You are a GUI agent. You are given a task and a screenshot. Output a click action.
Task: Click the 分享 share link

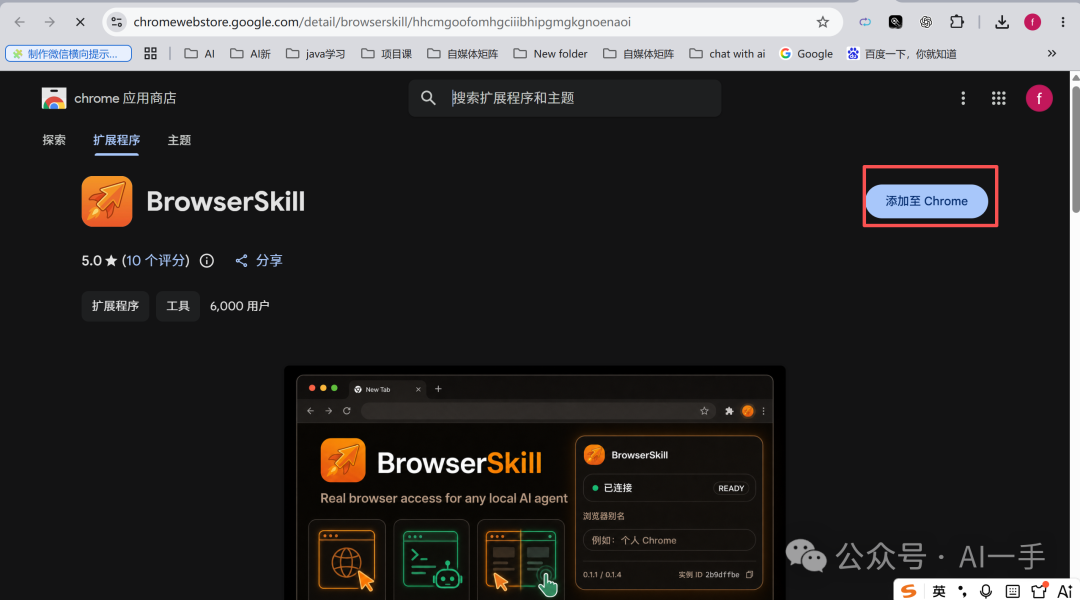[x=259, y=260]
